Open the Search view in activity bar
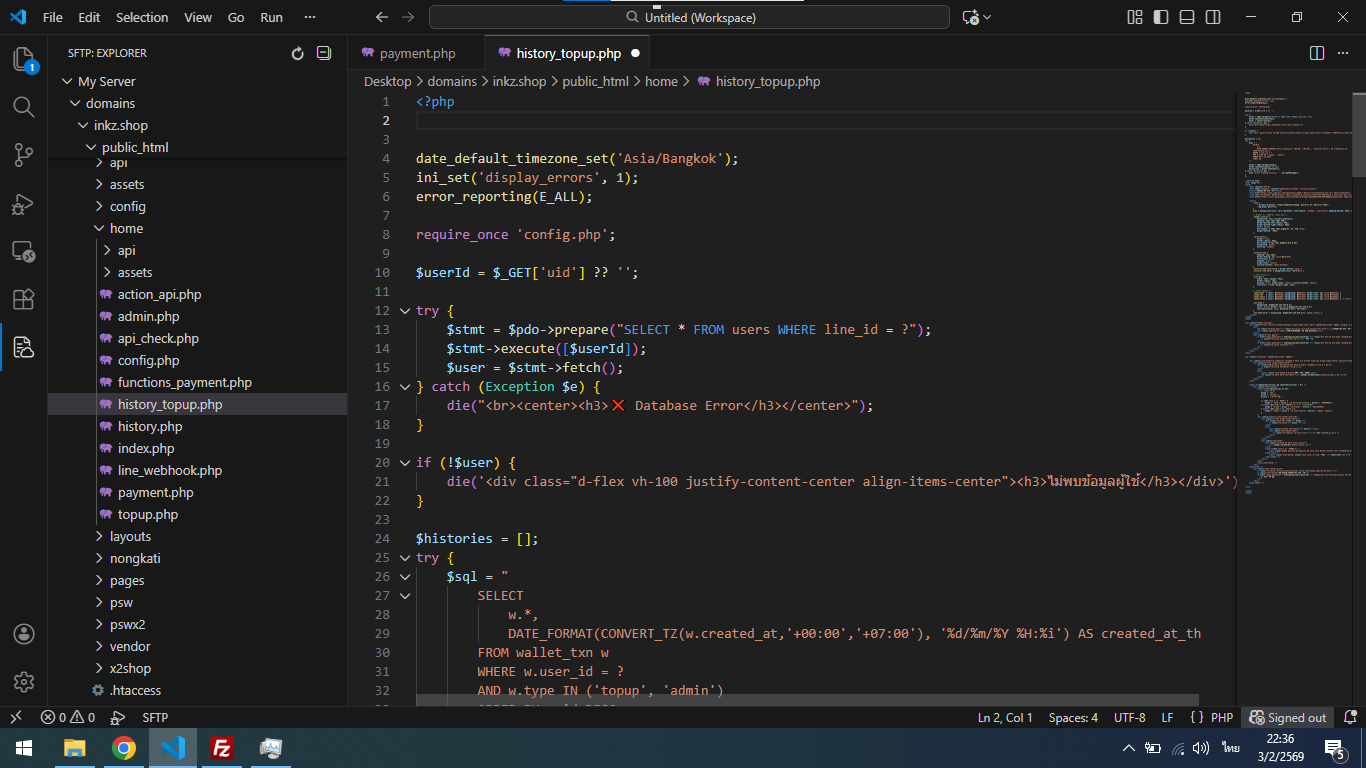The height and width of the screenshot is (768, 1366). 24,107
